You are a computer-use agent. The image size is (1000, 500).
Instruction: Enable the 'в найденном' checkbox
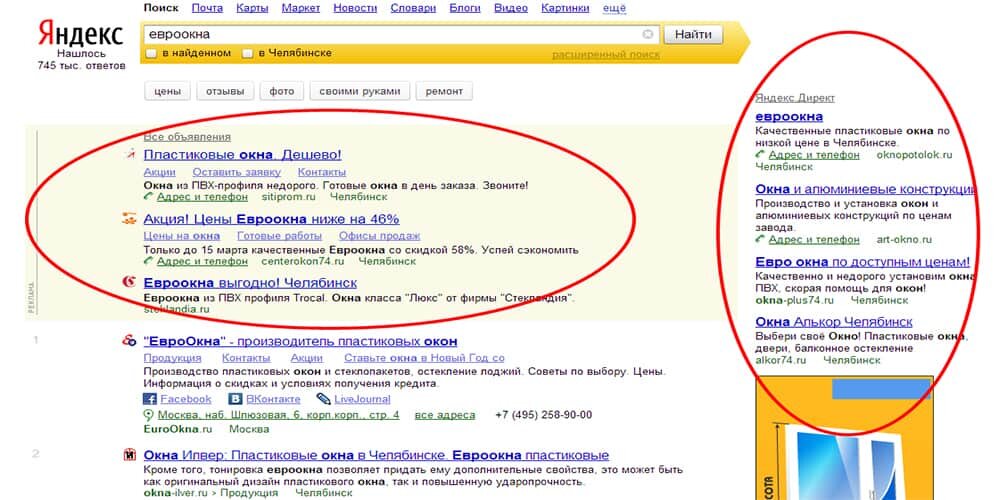click(151, 54)
